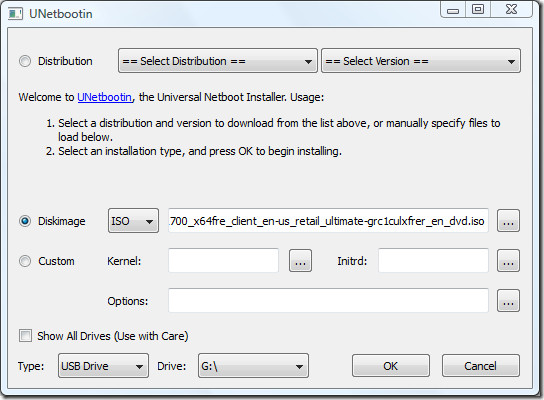Browse for disk image file with ellipsis button
544x400 pixels.
pyautogui.click(x=508, y=221)
